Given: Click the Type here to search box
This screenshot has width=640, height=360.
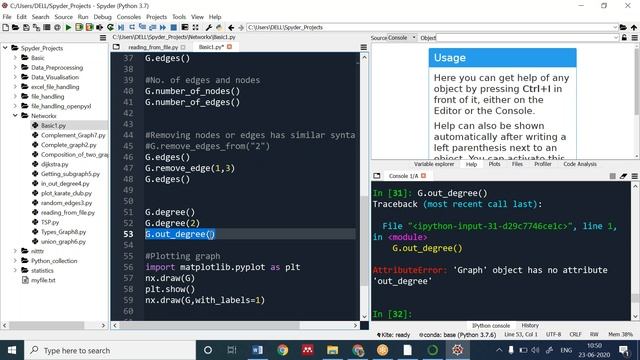Looking at the screenshot, I should click(110, 350).
